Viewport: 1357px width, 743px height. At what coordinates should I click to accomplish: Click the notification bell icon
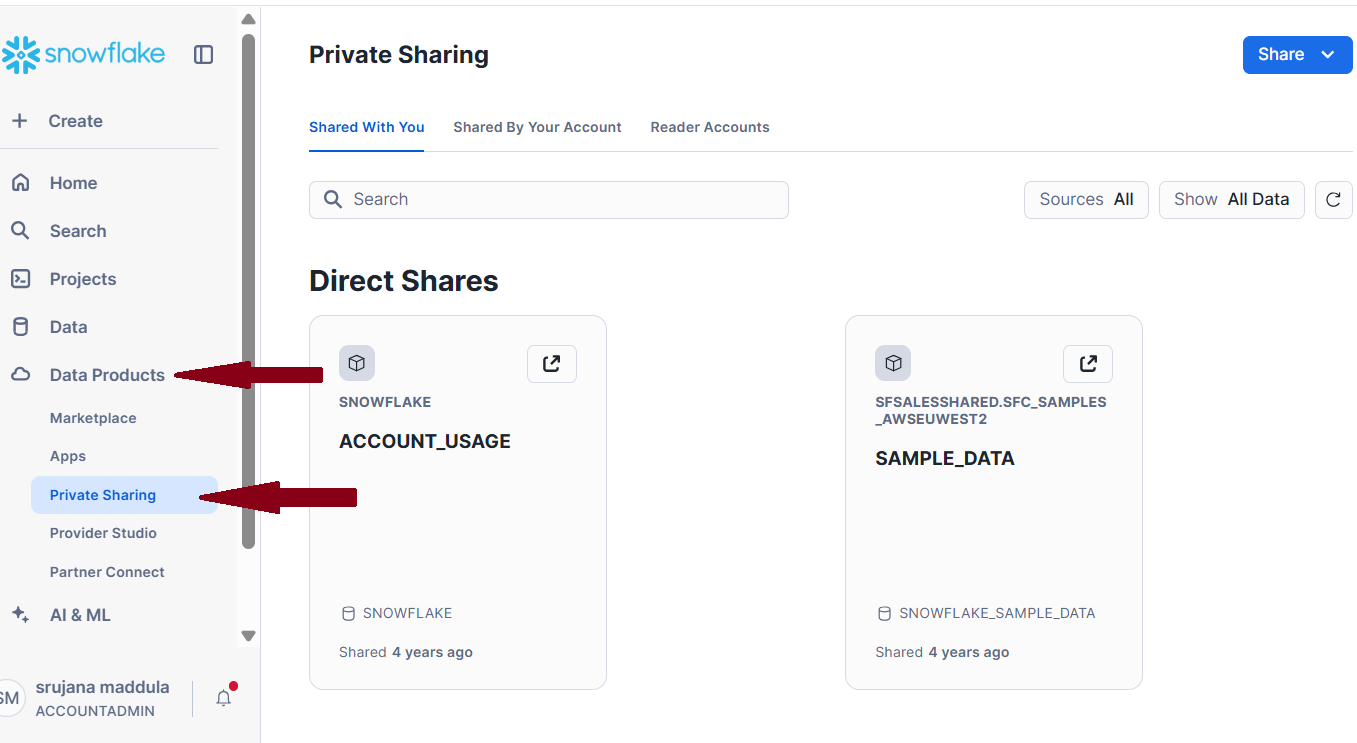pyautogui.click(x=224, y=698)
